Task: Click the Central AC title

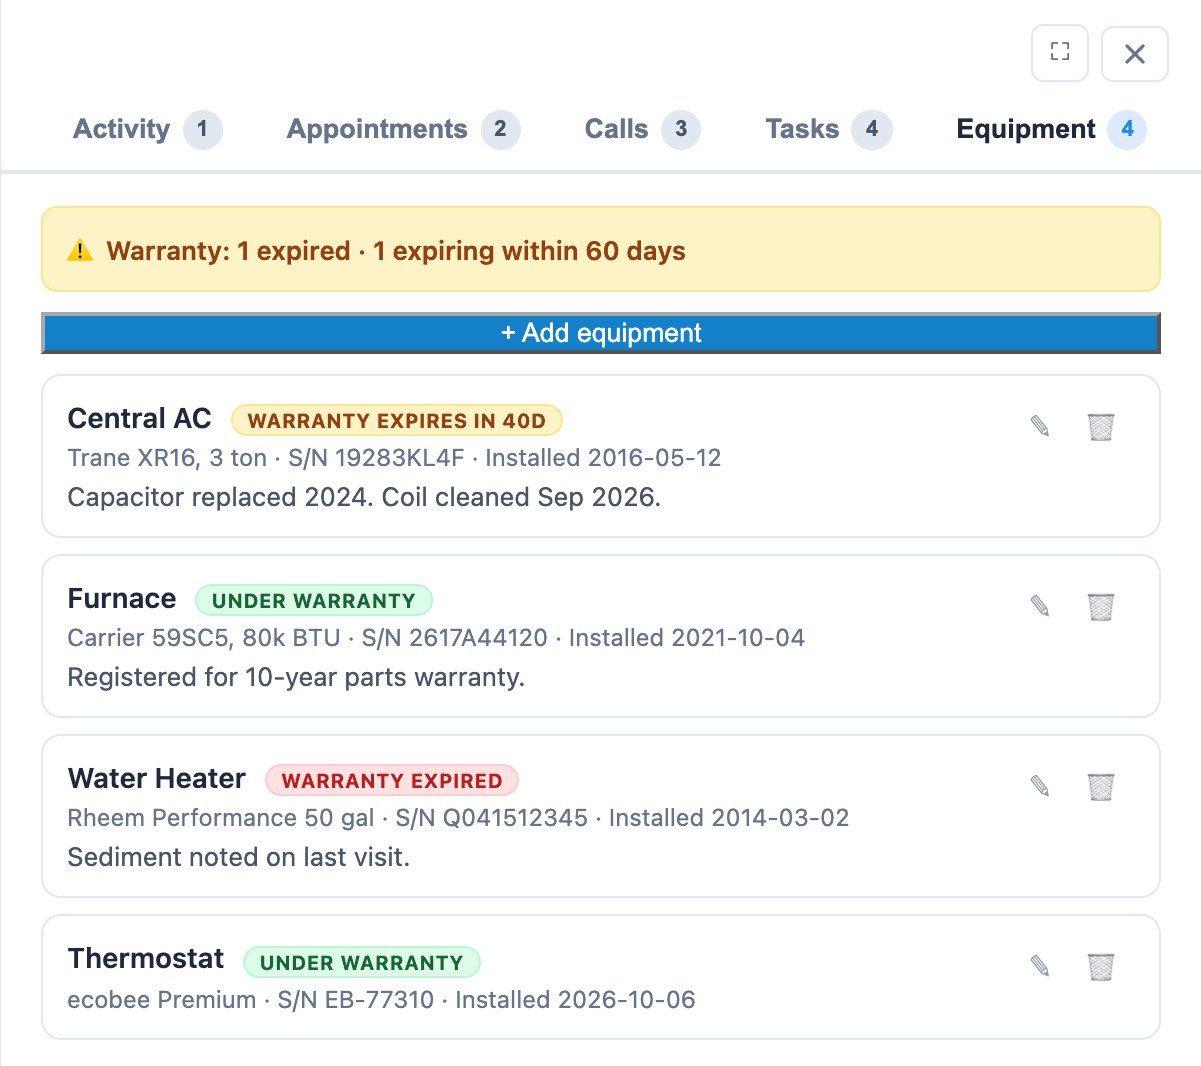Action: tap(139, 419)
